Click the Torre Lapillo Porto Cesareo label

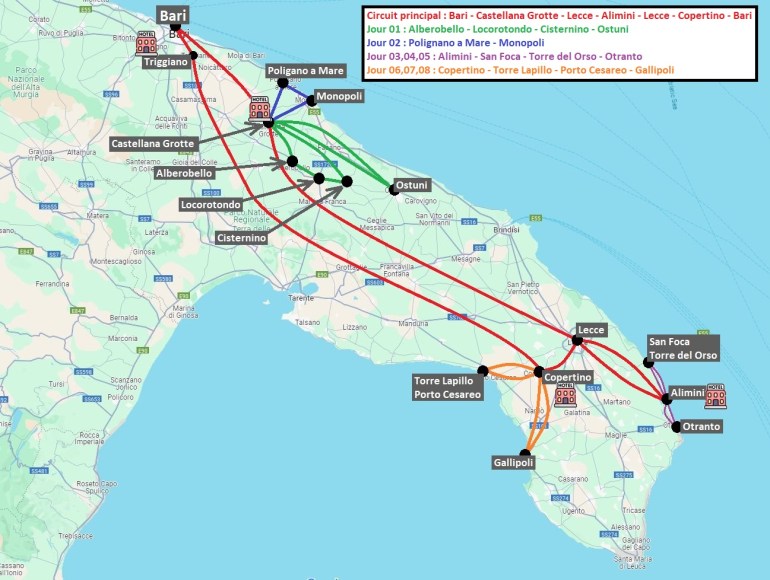coord(447,387)
